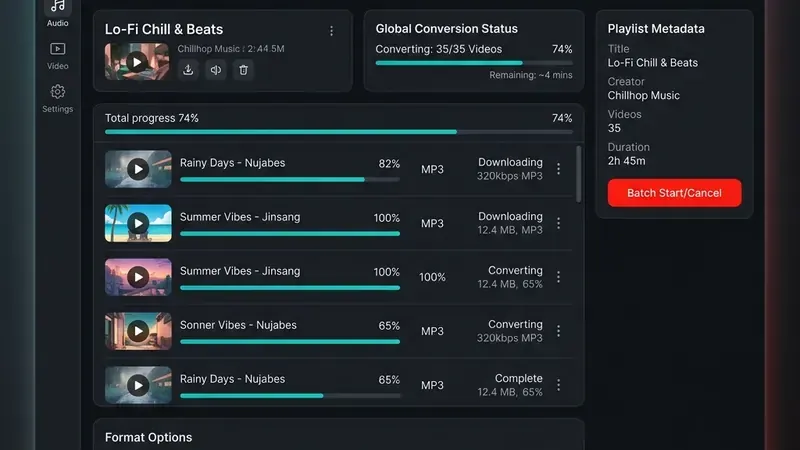
Task: Click the 'Complete' status on Rainy Days row
Action: [518, 379]
